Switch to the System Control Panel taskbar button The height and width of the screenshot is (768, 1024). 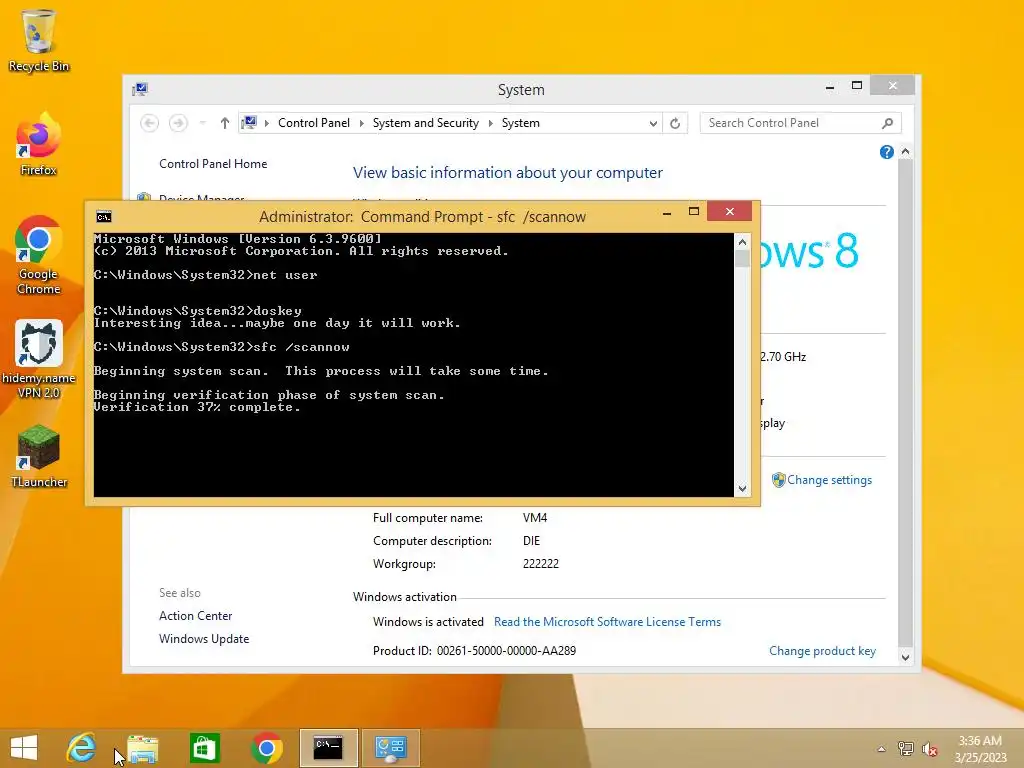pyautogui.click(x=391, y=748)
